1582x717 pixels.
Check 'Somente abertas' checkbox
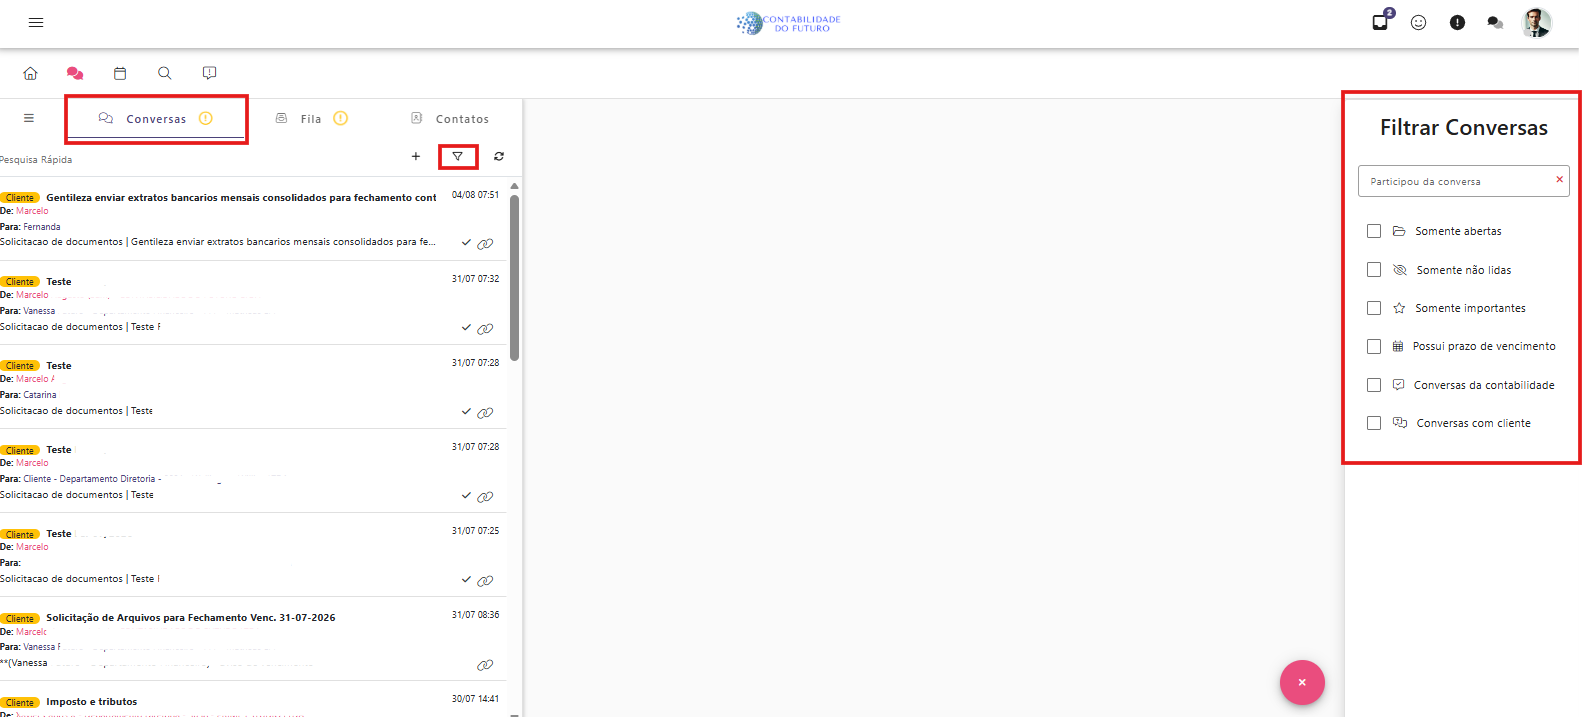click(x=1374, y=231)
